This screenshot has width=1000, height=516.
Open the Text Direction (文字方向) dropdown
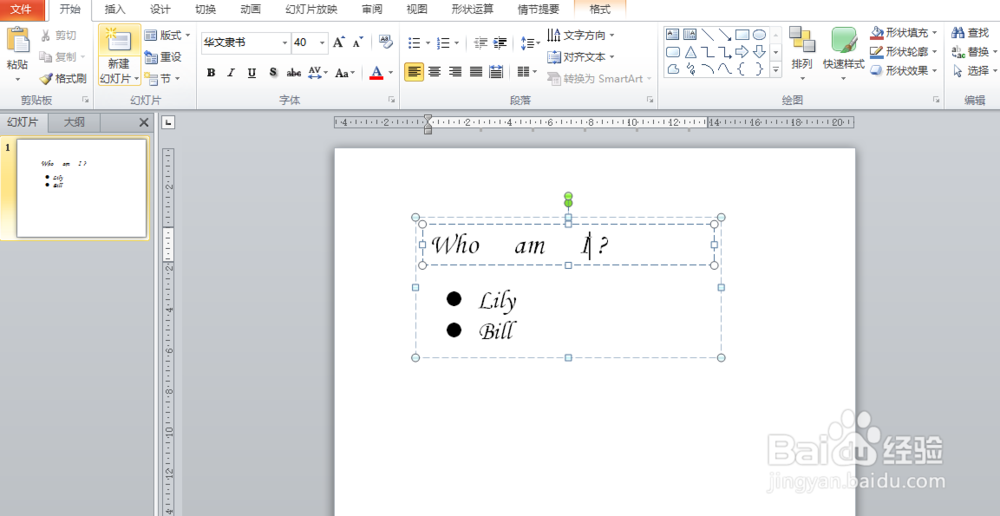[x=581, y=35]
